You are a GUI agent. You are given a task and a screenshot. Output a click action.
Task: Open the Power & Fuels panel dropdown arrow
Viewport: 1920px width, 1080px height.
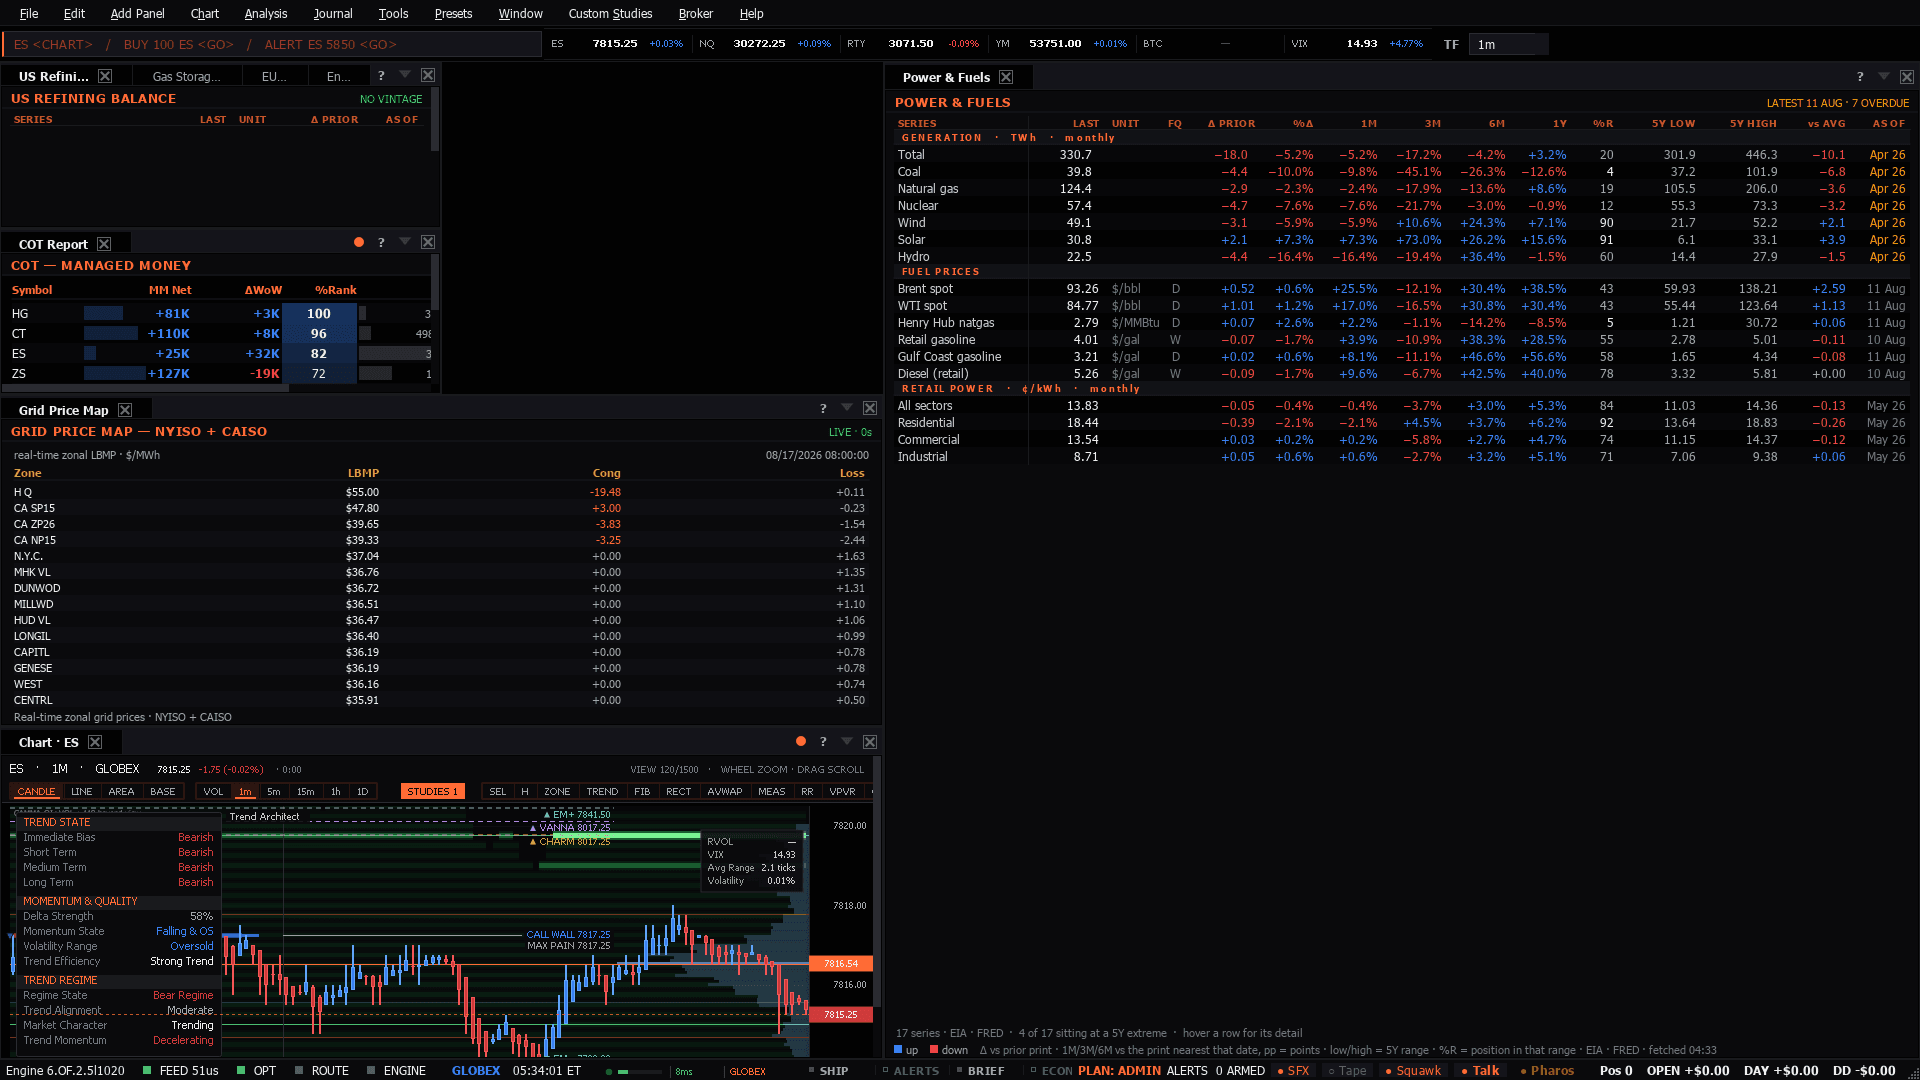click(x=1884, y=76)
